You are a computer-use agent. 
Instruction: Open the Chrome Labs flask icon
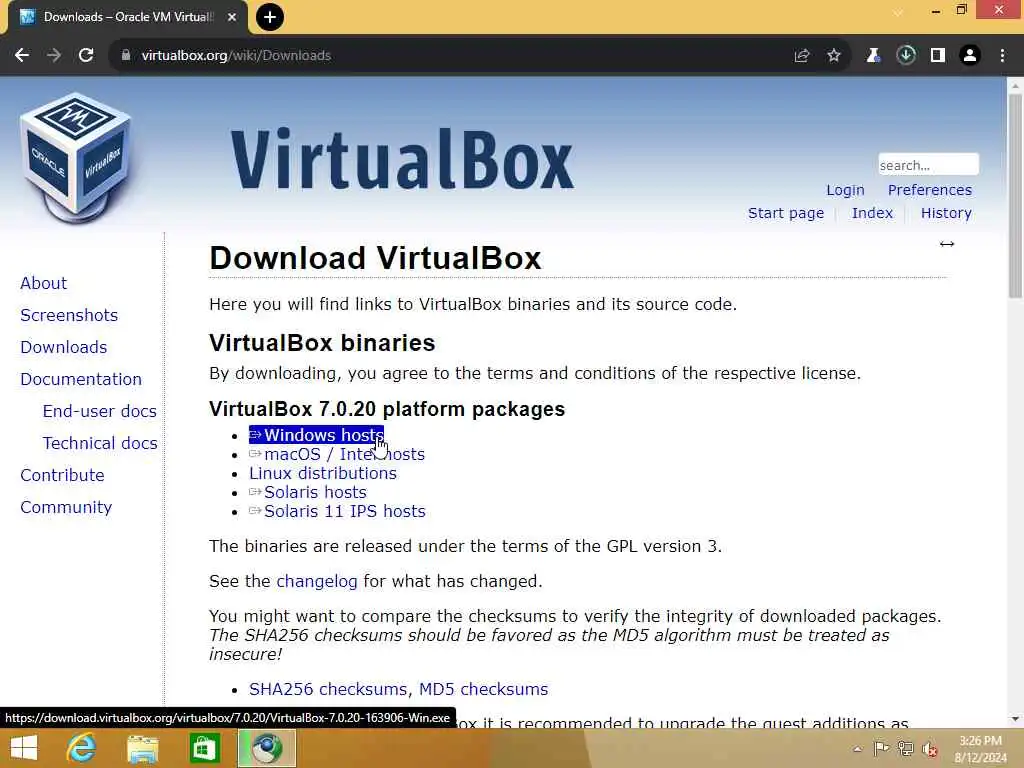tap(873, 56)
